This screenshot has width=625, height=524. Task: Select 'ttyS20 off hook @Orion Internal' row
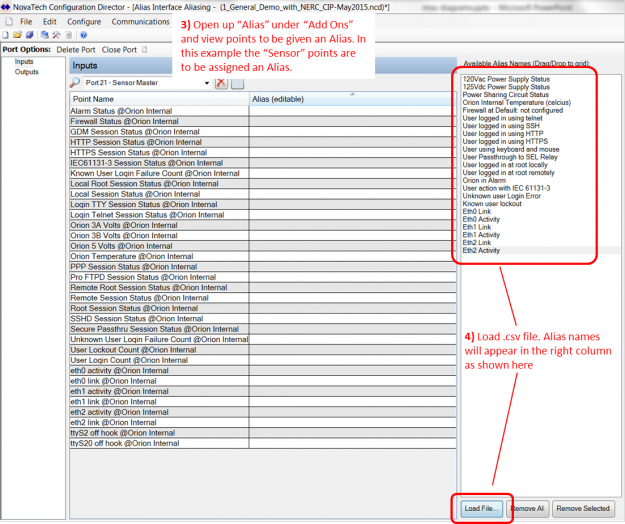pos(159,443)
